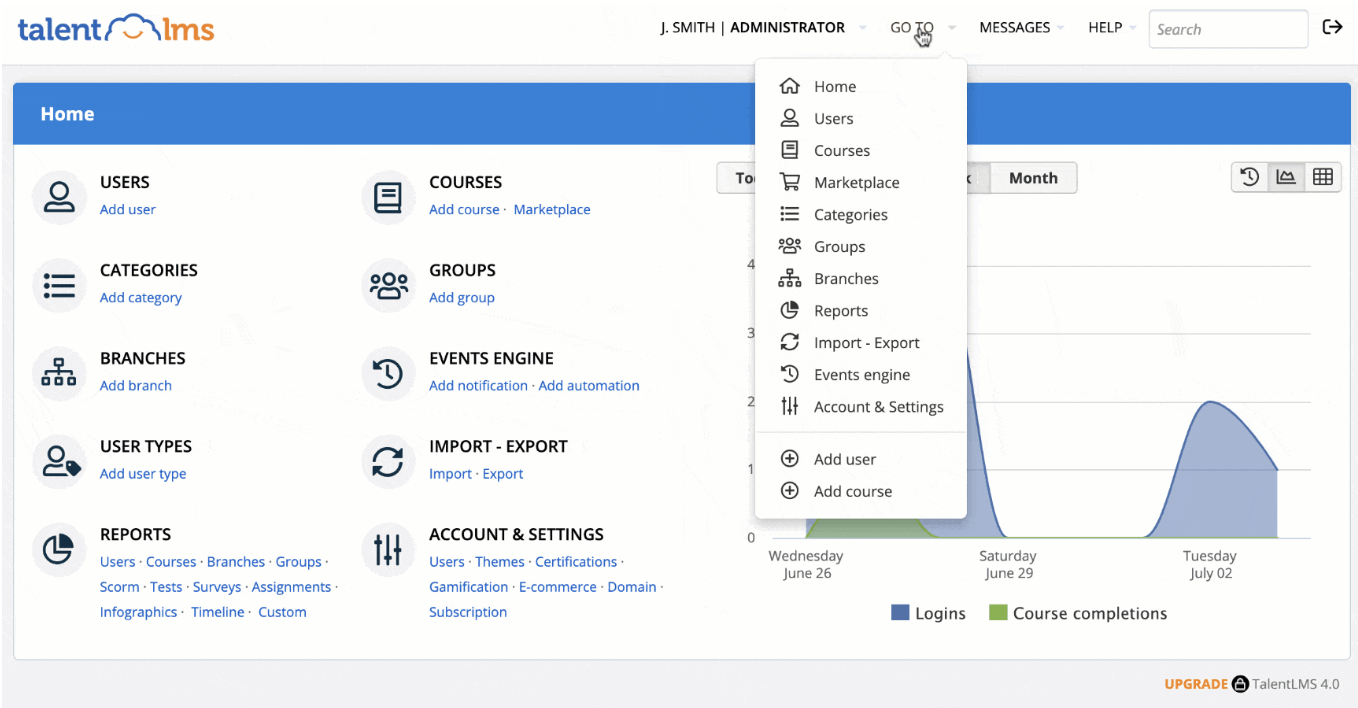Select Marketplace from the Go To menu
This screenshot has height=708, width=1358.
coord(856,183)
